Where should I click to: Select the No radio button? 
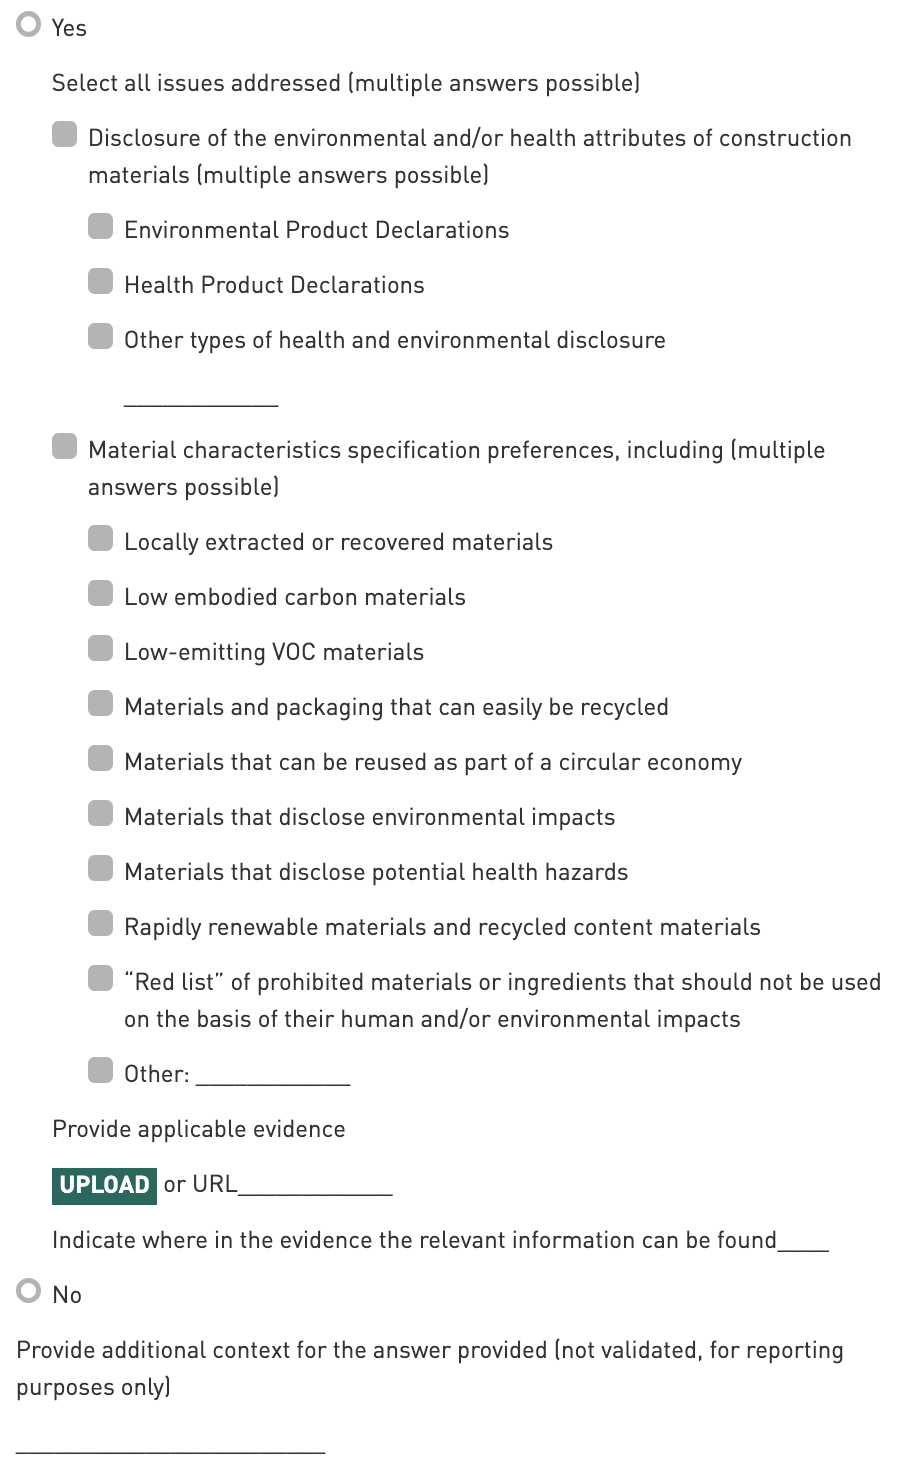[29, 1291]
